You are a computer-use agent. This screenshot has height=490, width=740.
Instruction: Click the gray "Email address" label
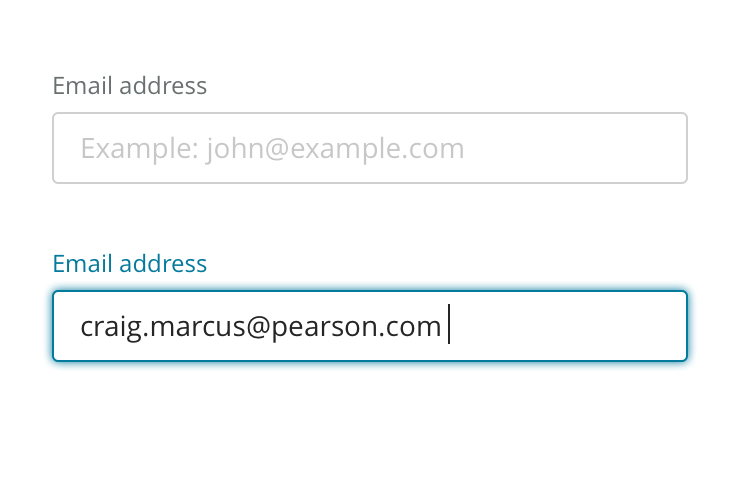pyautogui.click(x=130, y=86)
